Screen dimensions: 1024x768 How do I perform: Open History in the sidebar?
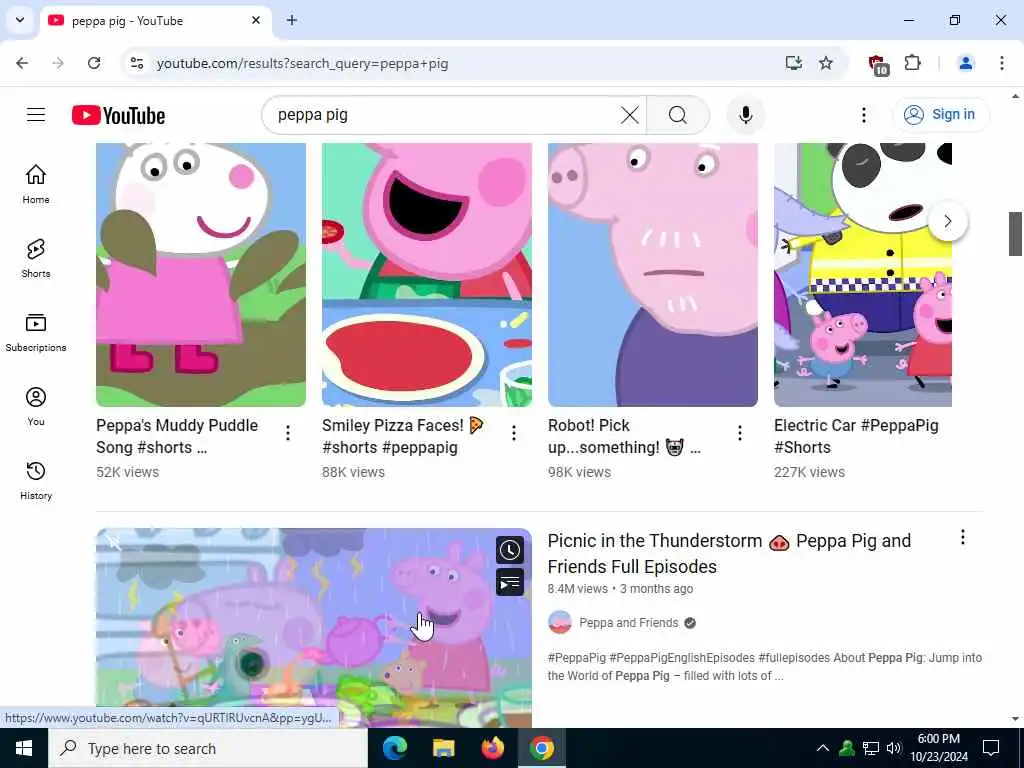[36, 480]
